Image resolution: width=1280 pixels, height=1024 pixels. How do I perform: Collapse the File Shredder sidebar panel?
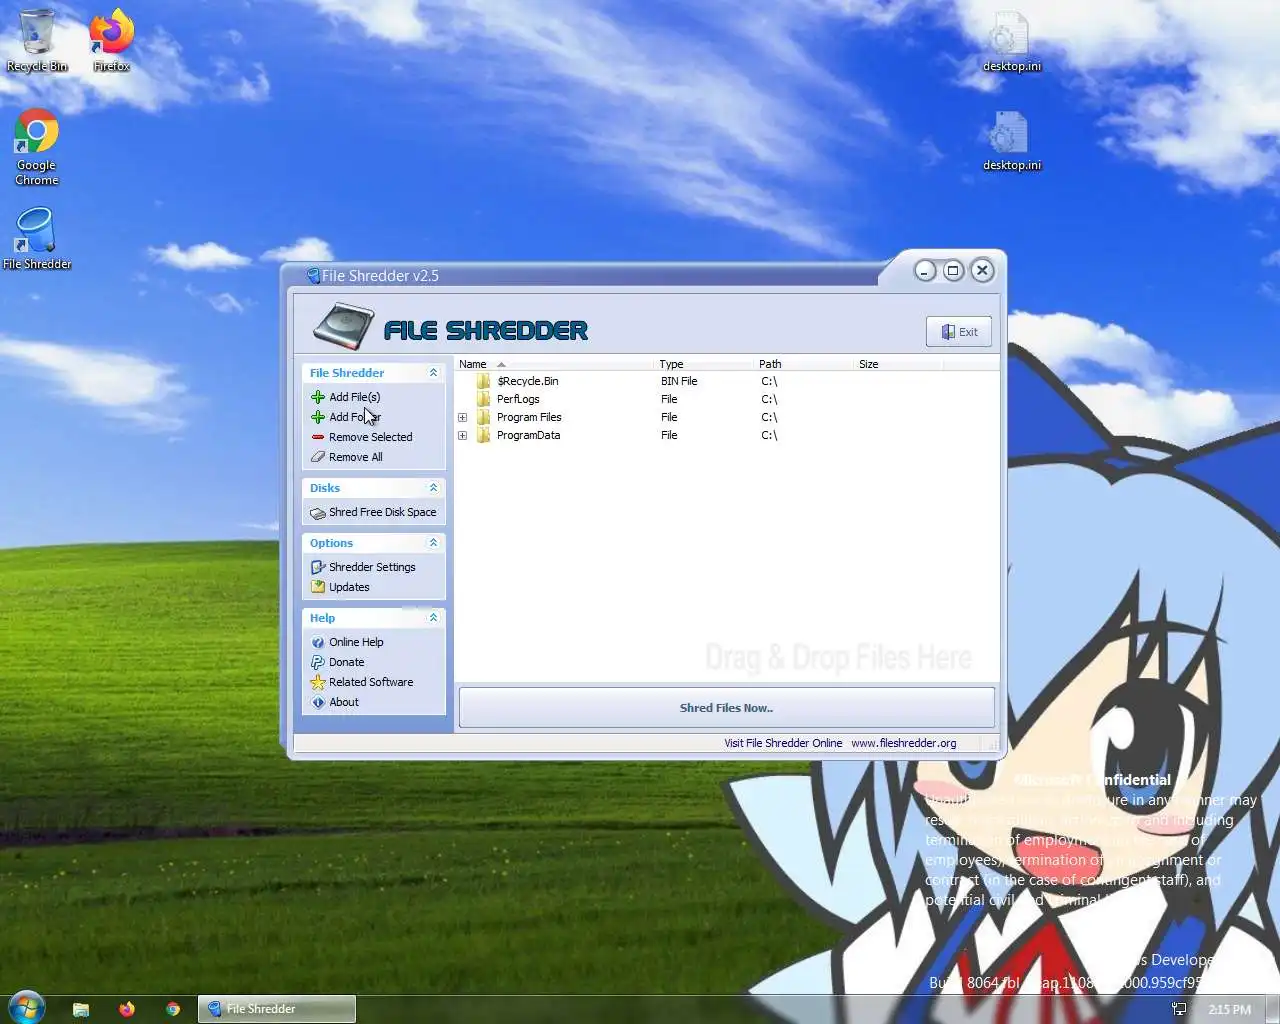[433, 373]
